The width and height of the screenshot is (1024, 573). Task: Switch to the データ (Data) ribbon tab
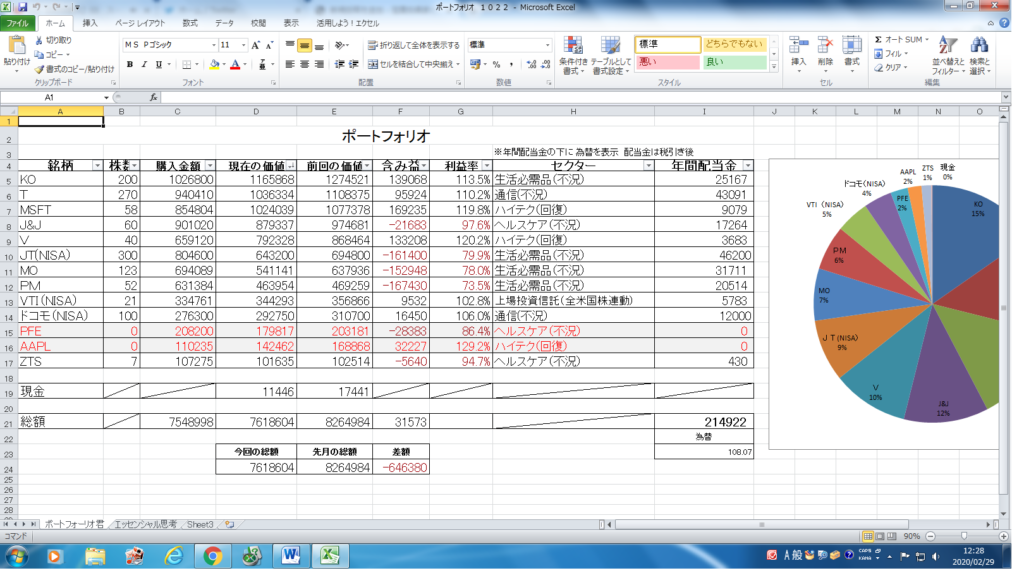224,24
